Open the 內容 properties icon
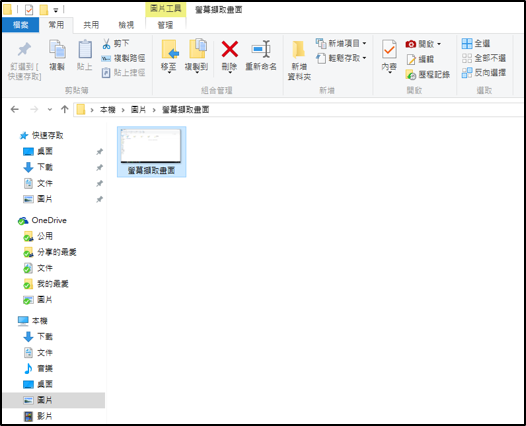 point(389,50)
